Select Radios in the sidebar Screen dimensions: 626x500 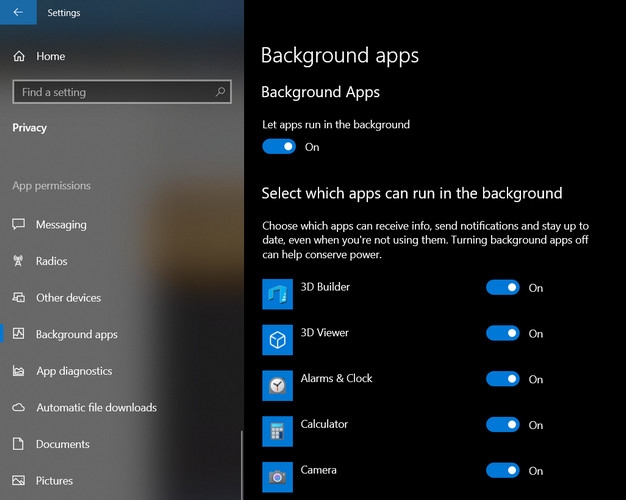51,261
